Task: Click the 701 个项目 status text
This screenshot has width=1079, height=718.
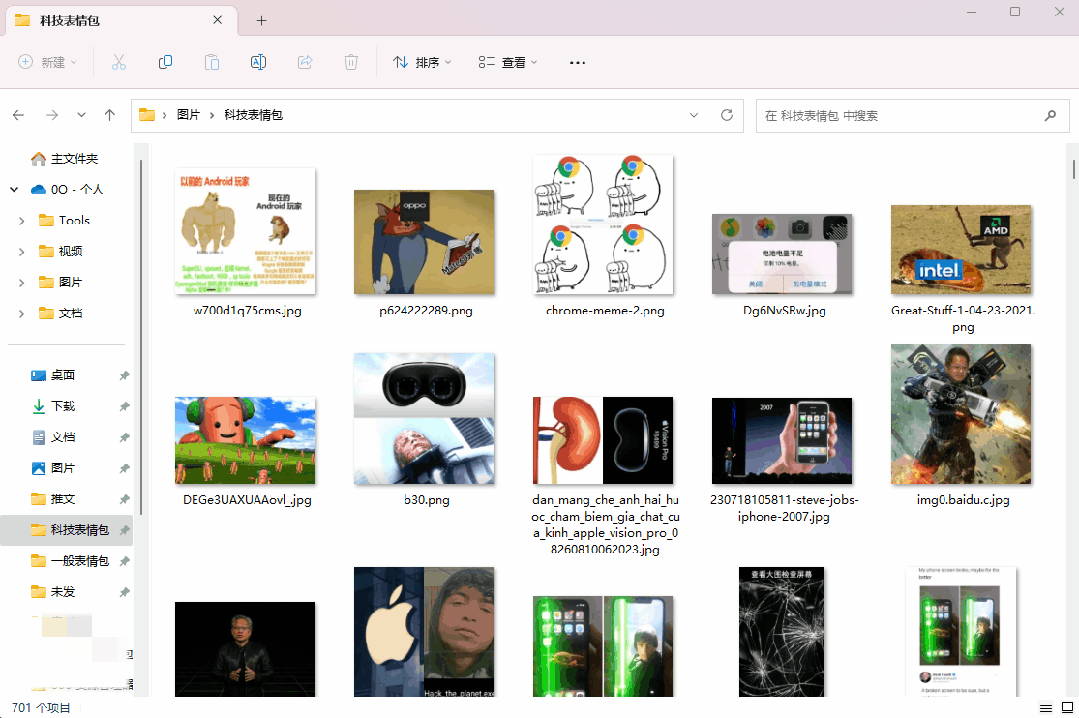Action: coord(41,708)
